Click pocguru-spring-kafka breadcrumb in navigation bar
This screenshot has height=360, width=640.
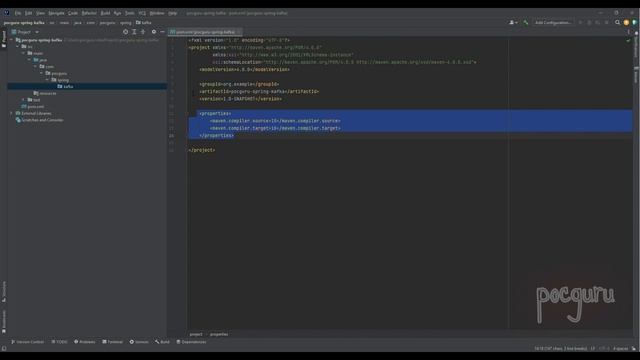coord(24,23)
